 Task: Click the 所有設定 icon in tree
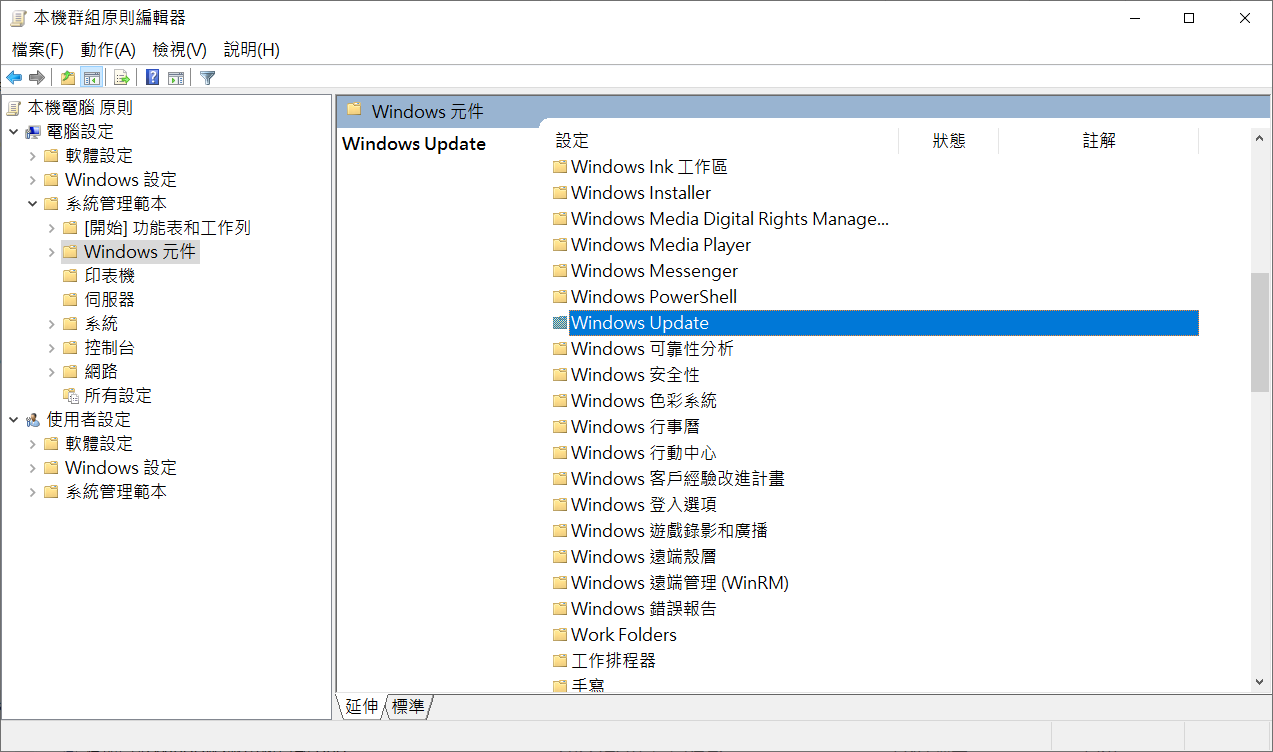[x=70, y=396]
